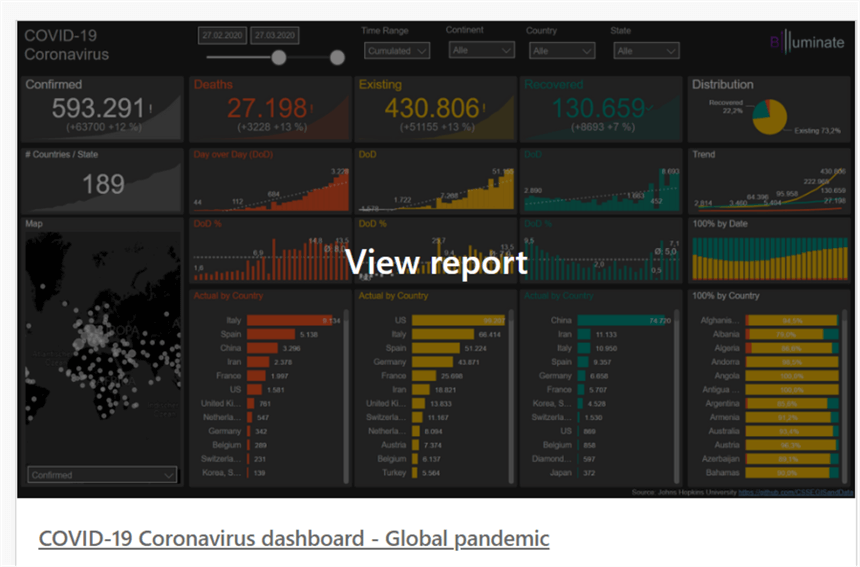Click the 'Existing 73,2%' pie label
This screenshot has height=567, width=860.
point(817,131)
